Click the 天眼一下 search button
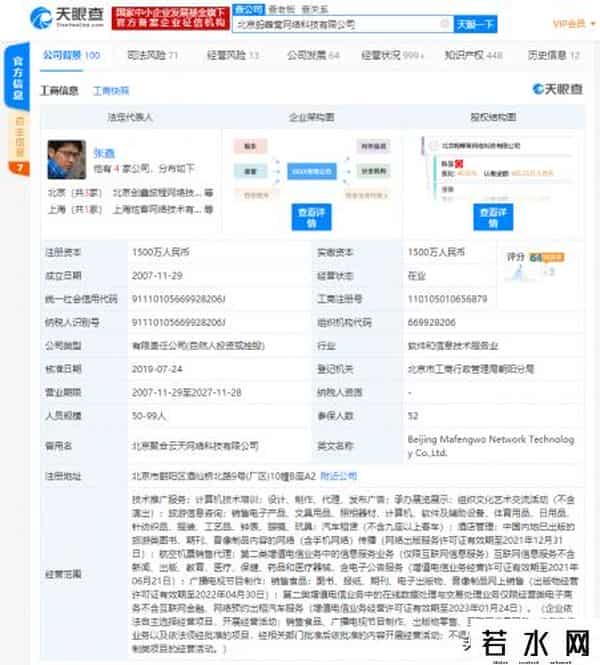This screenshot has height=665, width=600. point(475,24)
